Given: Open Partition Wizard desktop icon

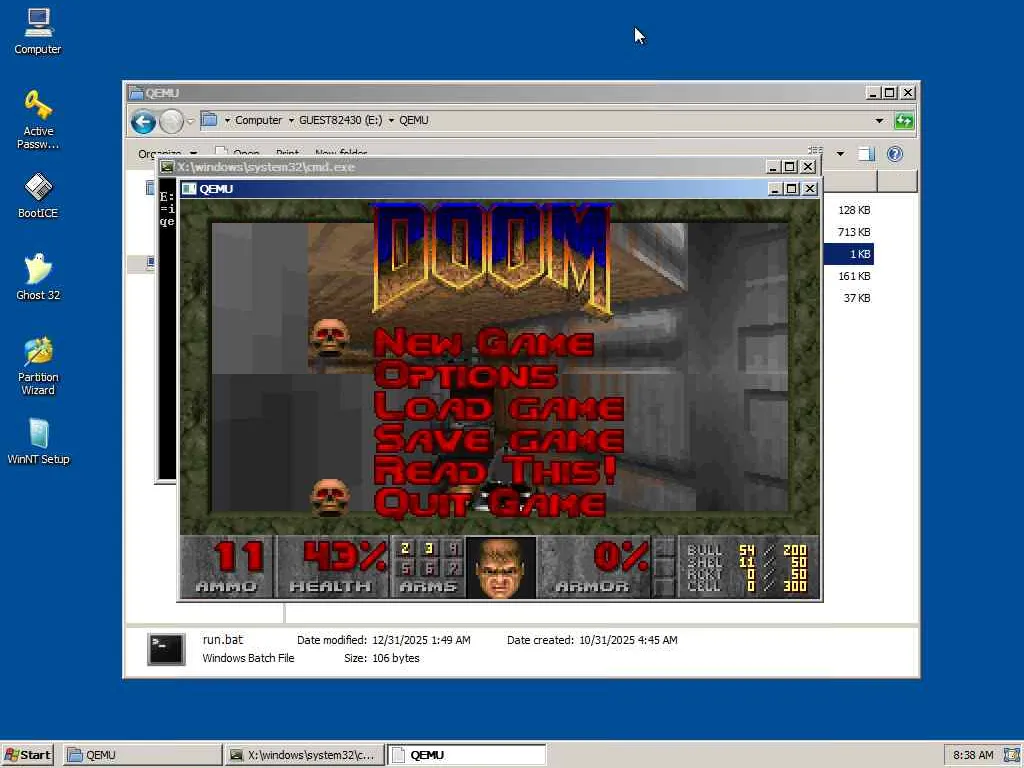Looking at the screenshot, I should click(38, 366).
